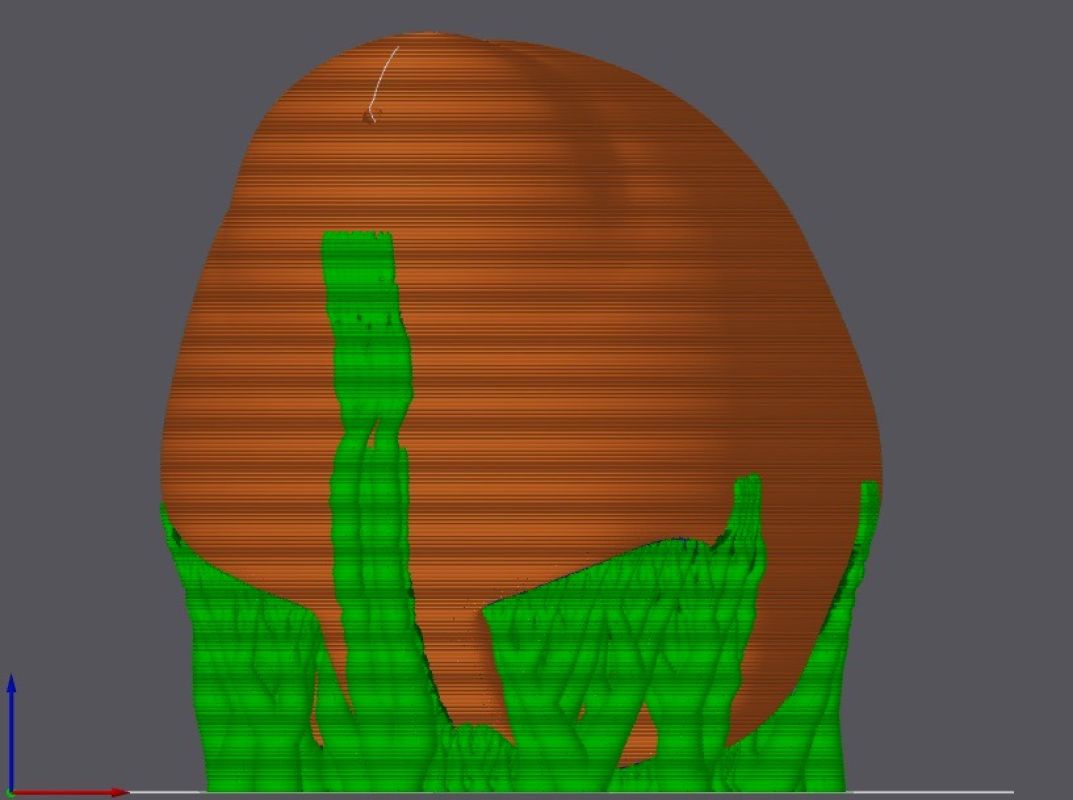Viewport: 1073px width, 800px height.
Task: Select the white travel line near the model top
Action: tap(382, 75)
